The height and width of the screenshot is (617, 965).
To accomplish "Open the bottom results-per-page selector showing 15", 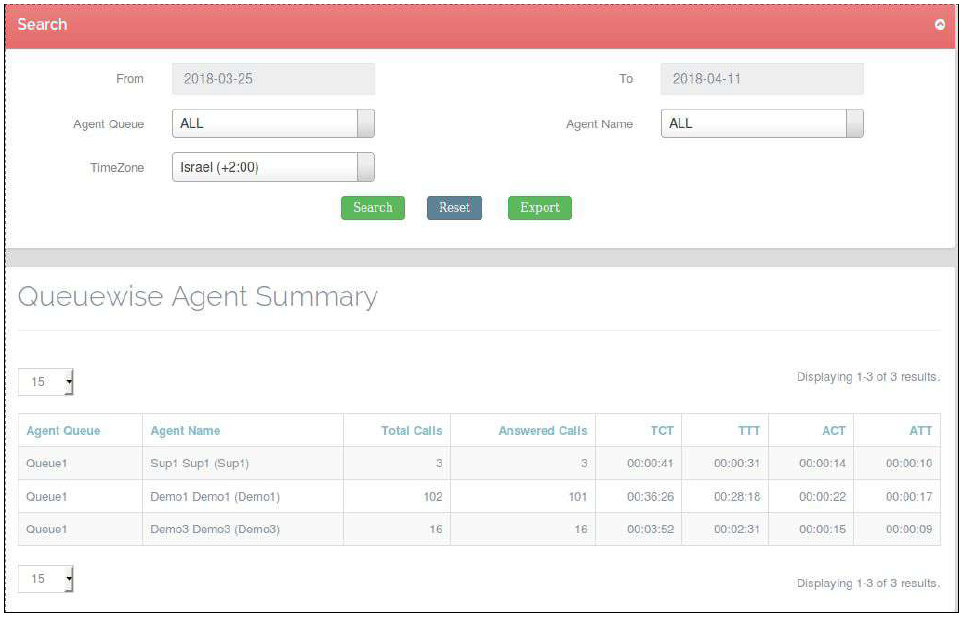I will pyautogui.click(x=44, y=578).
